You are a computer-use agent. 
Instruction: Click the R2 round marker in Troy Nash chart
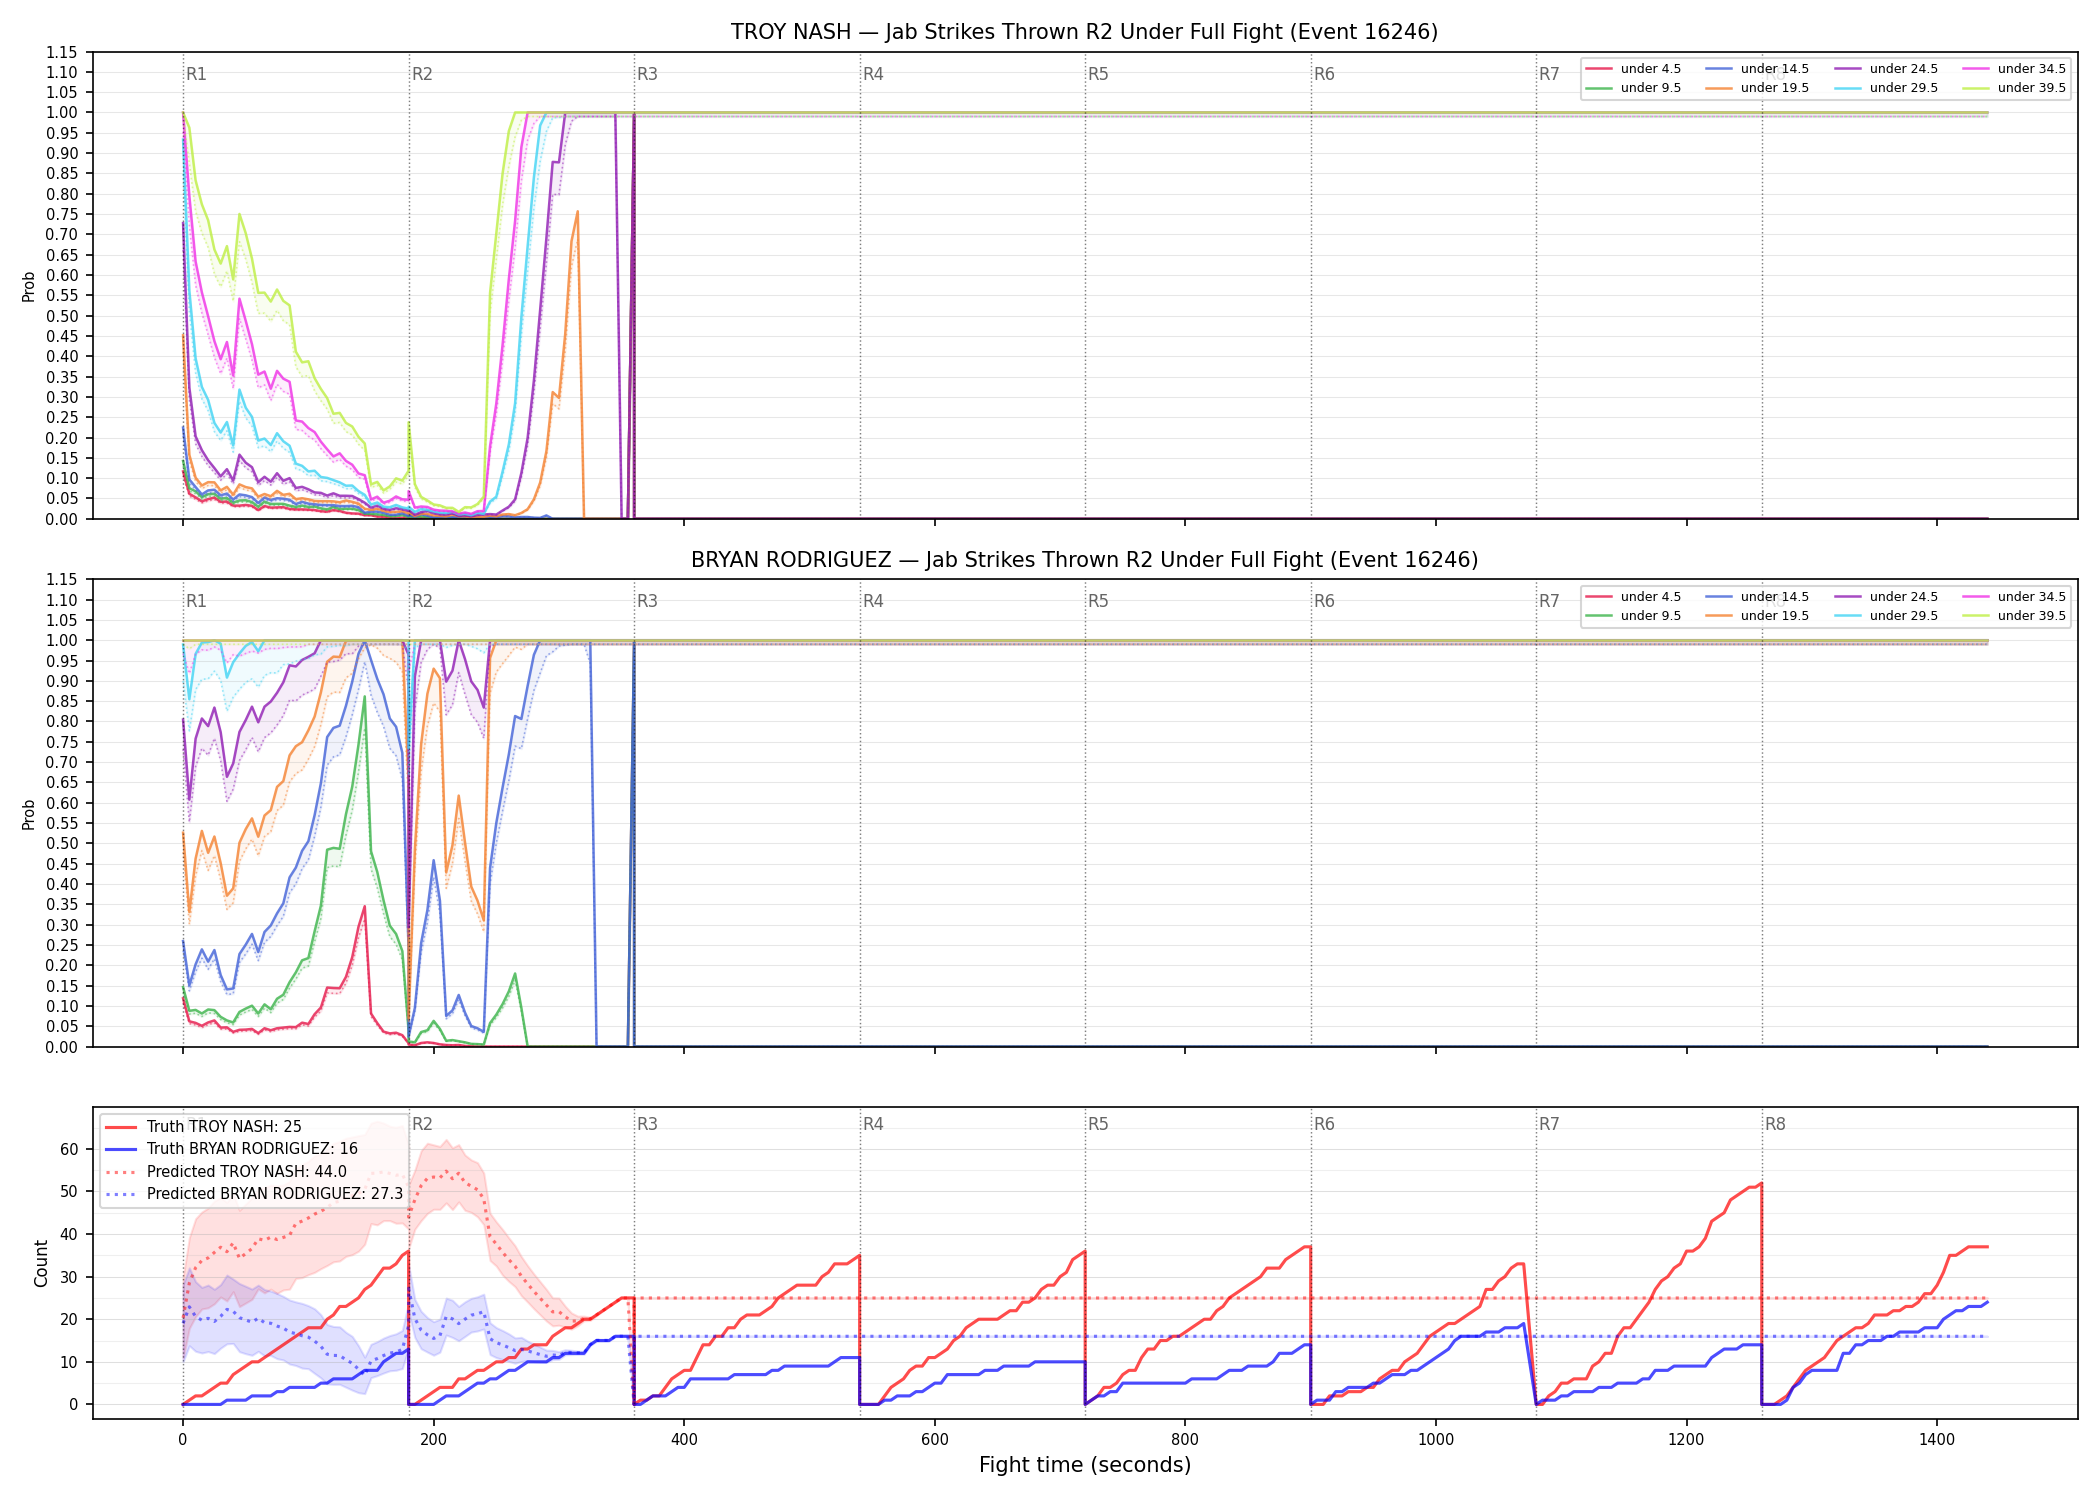tap(422, 74)
